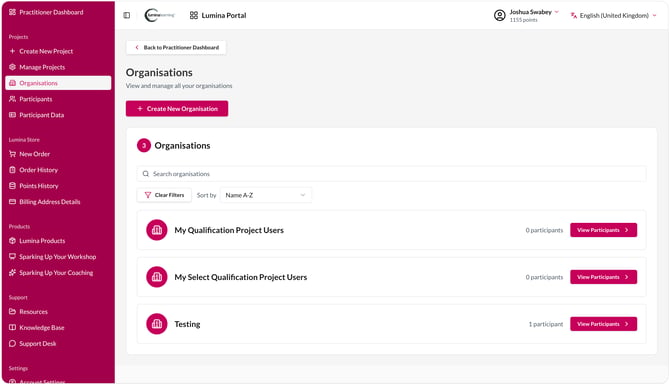Open Participant Data in sidebar
This screenshot has height=385, width=670.
pyautogui.click(x=37, y=115)
